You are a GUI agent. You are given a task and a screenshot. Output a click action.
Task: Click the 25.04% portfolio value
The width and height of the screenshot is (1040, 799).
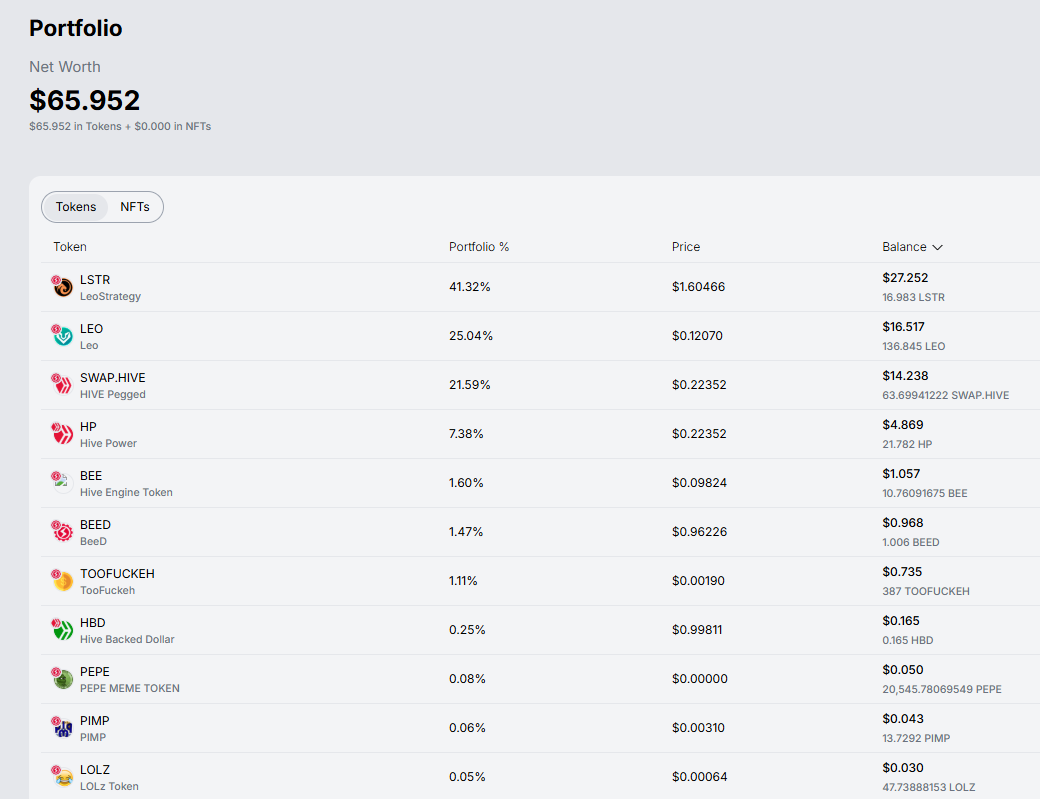(x=471, y=336)
